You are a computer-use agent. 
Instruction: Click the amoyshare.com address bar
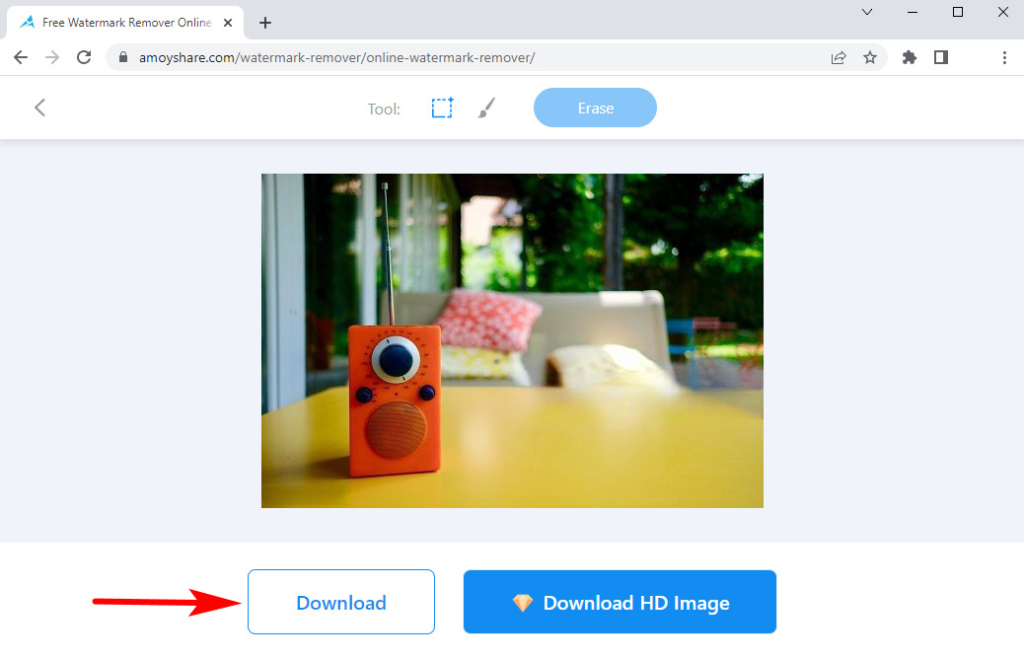point(450,58)
